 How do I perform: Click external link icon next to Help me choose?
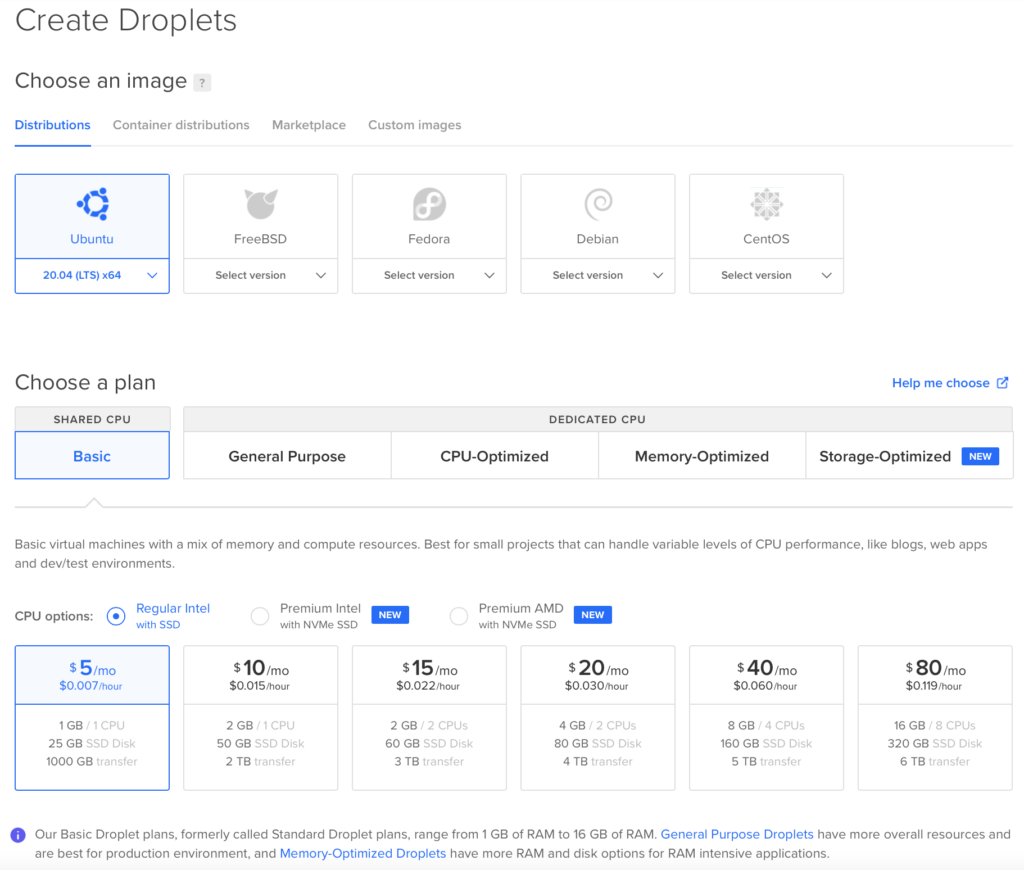(x=1002, y=383)
